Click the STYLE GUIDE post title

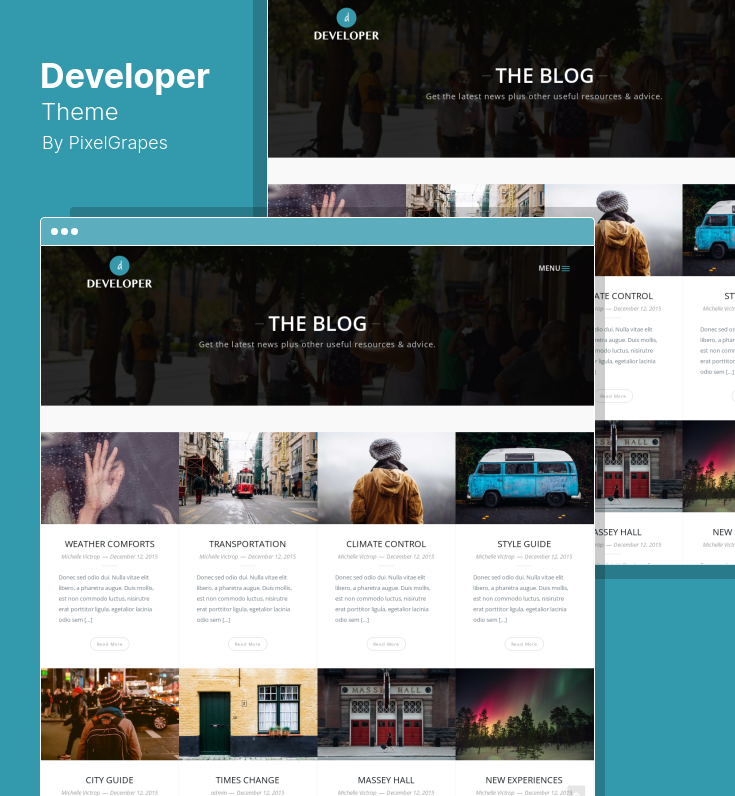pyautogui.click(x=524, y=544)
